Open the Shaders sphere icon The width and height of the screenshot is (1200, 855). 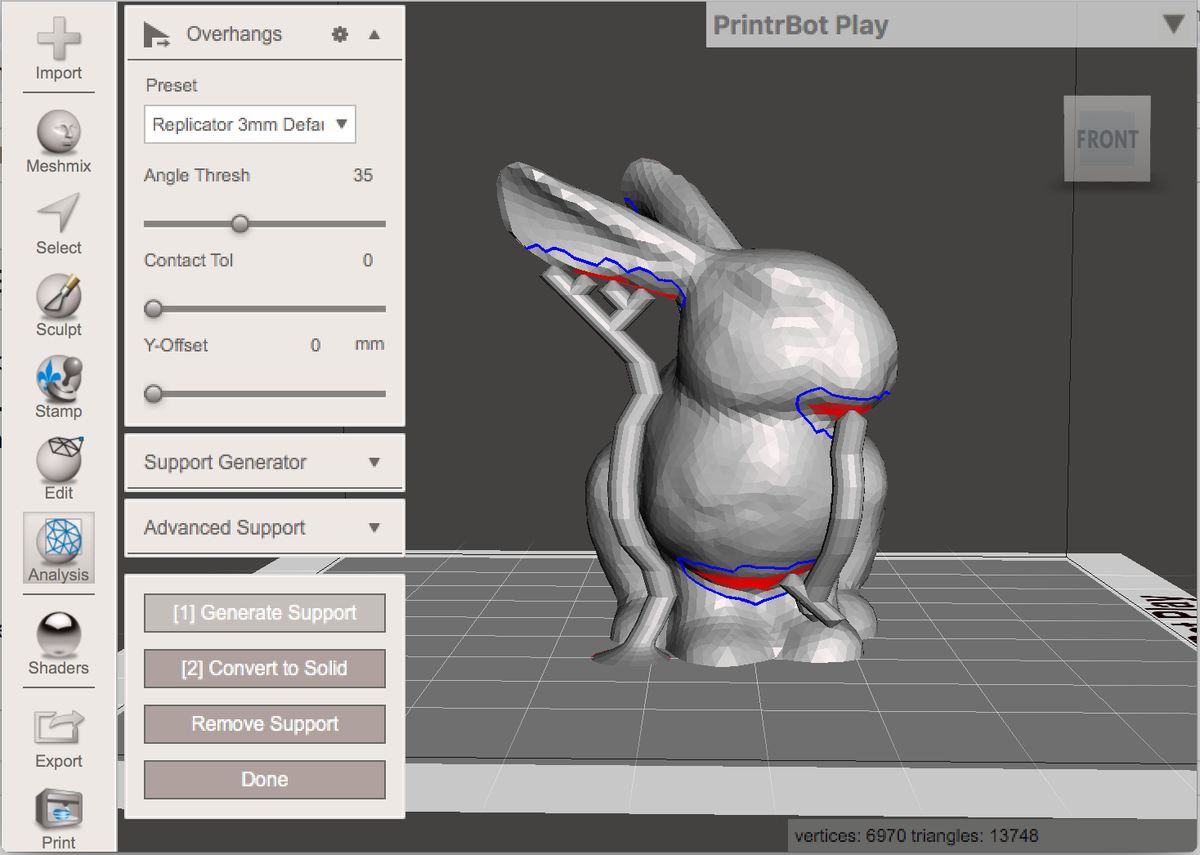tap(58, 634)
